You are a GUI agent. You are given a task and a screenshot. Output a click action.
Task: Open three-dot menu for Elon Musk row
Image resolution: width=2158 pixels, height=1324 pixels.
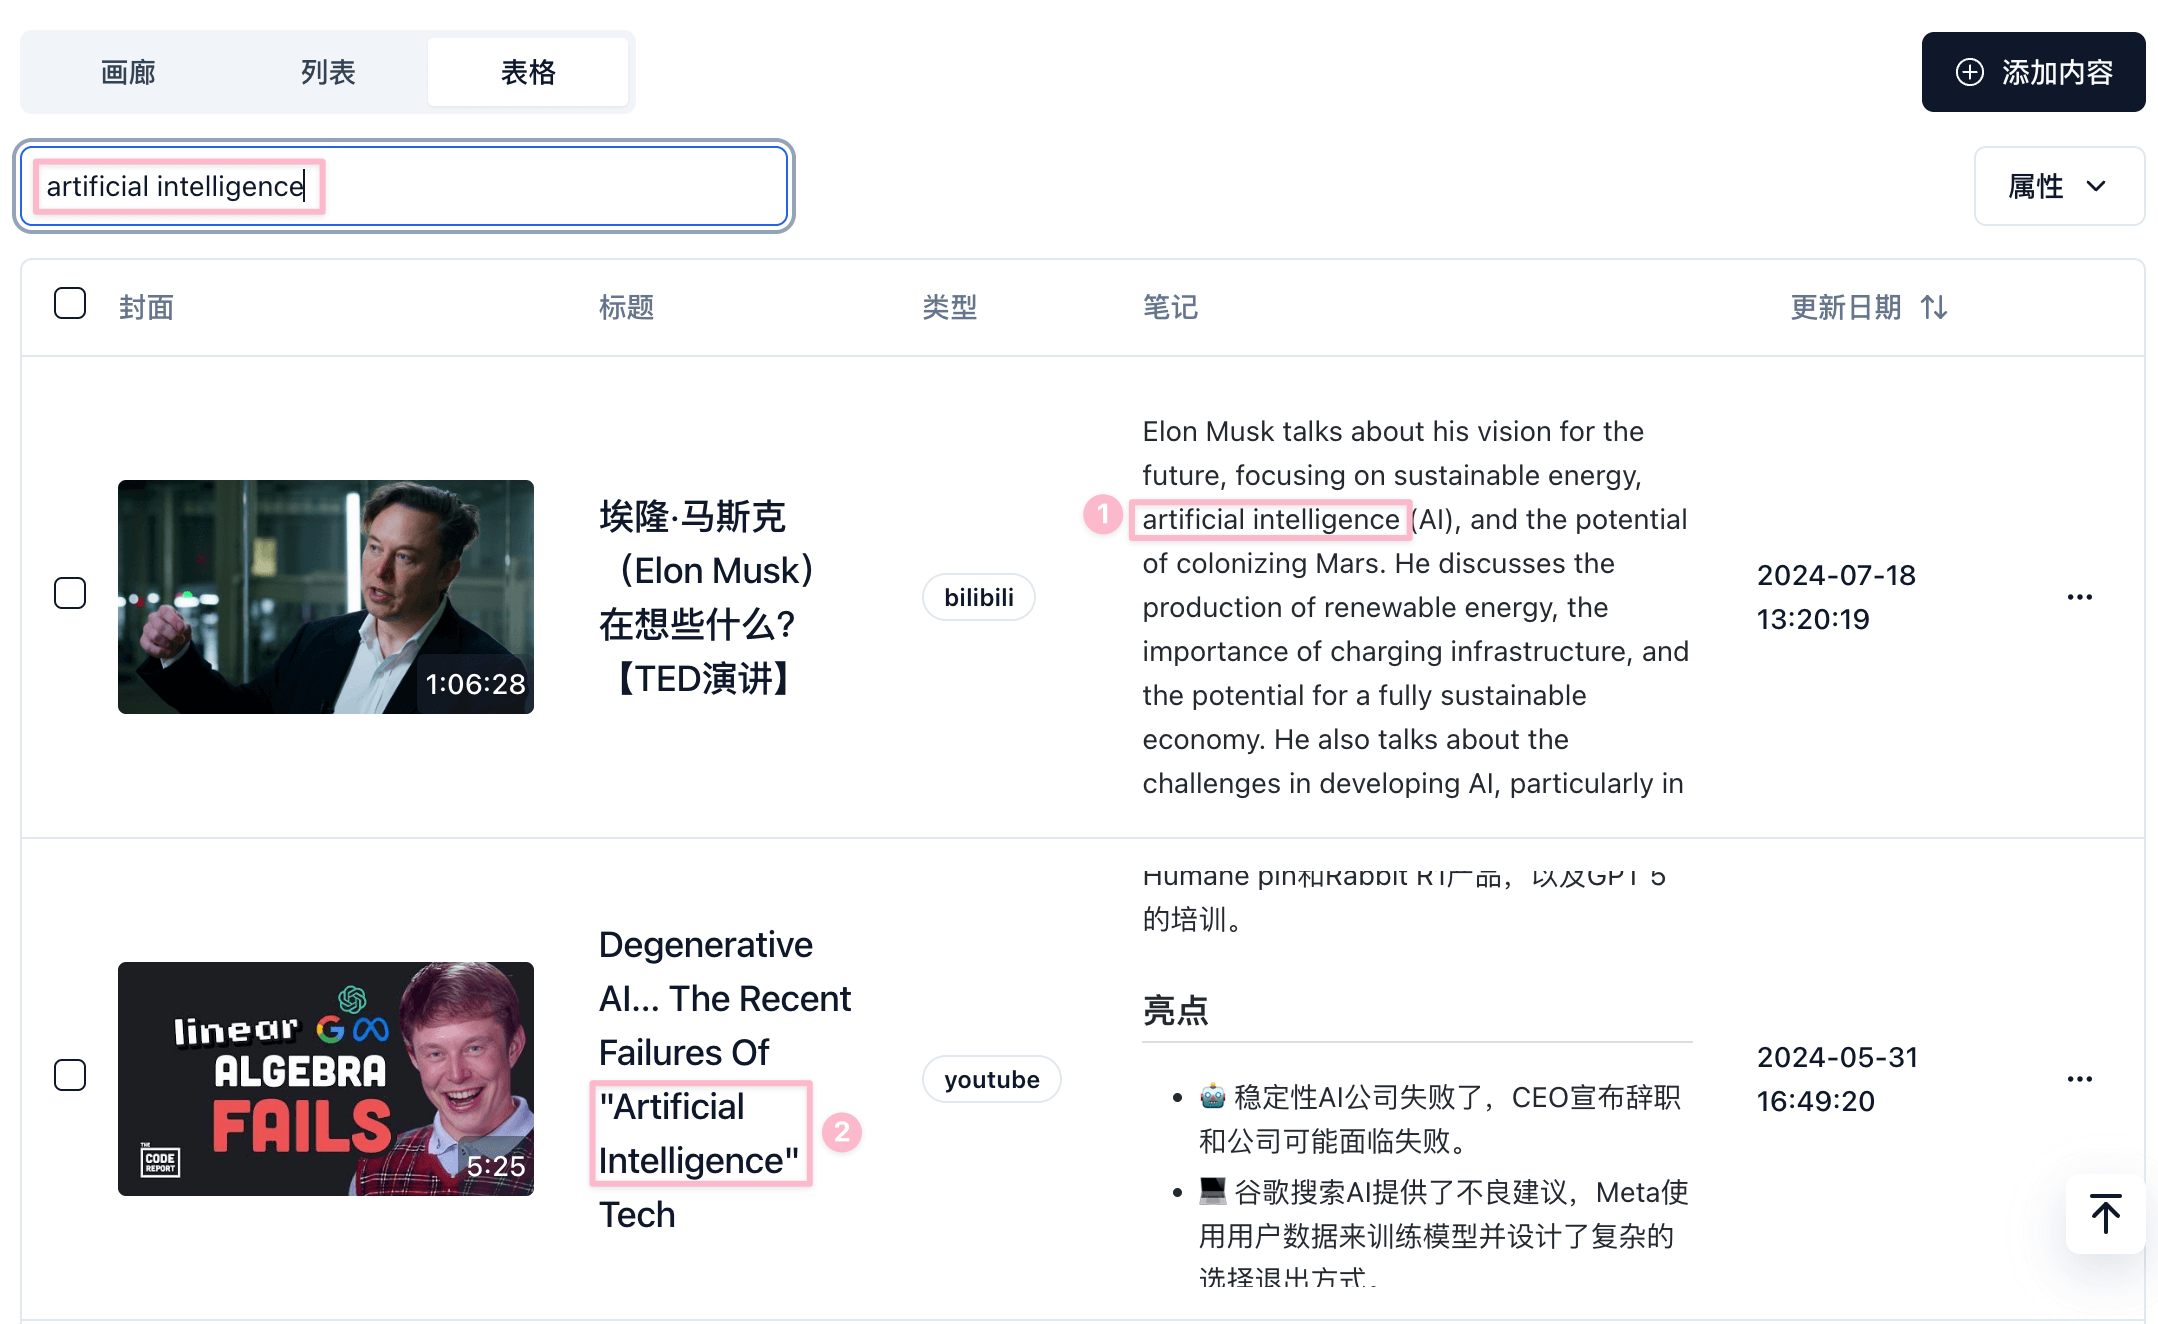(x=2079, y=597)
